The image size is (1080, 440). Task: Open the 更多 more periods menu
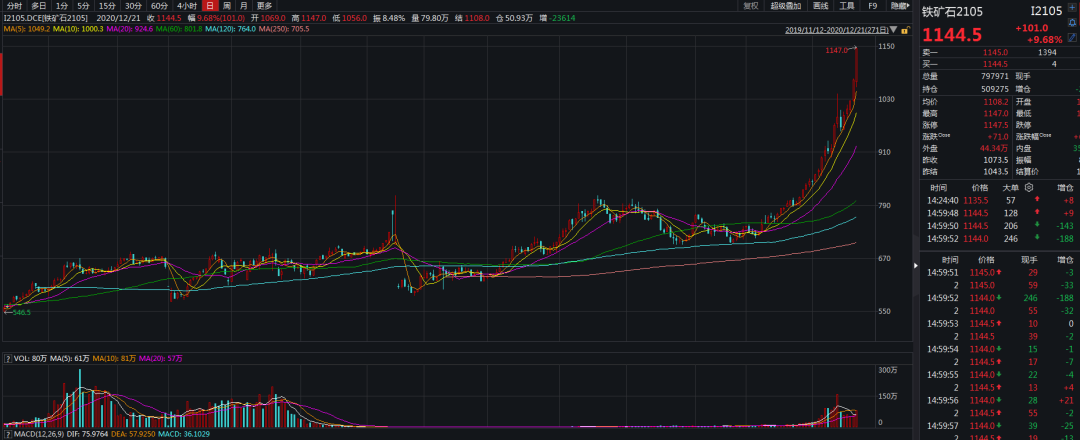click(x=264, y=6)
